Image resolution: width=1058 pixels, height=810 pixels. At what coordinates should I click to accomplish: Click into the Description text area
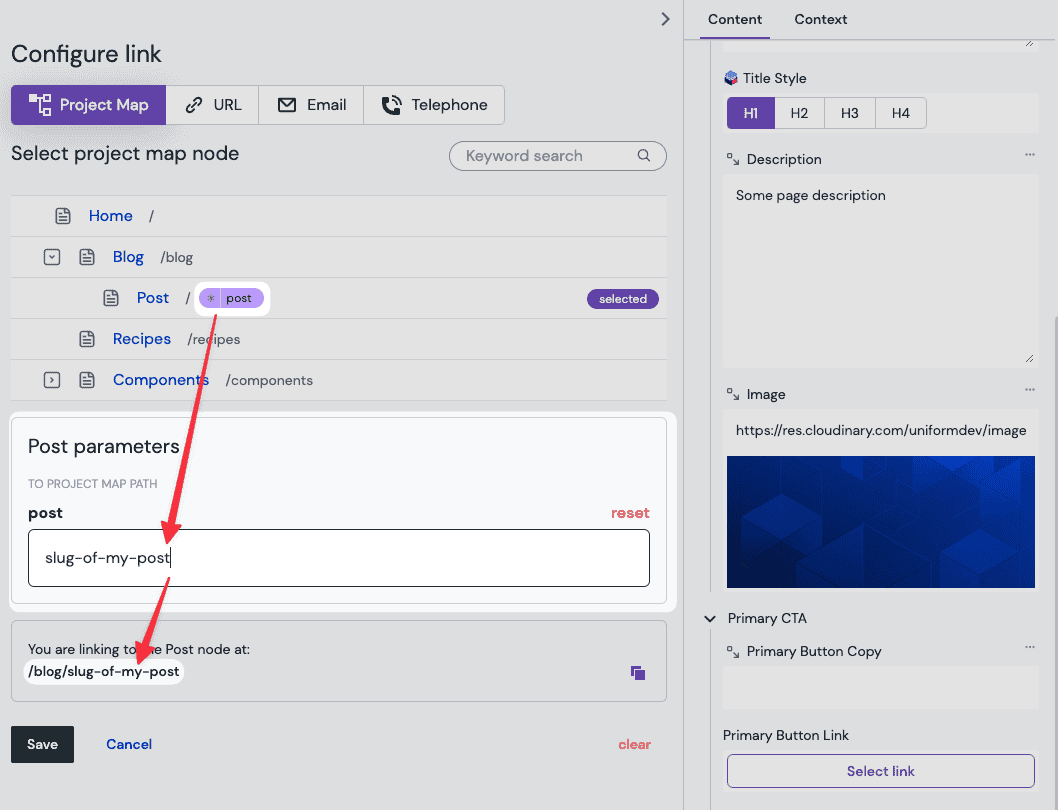point(881,271)
